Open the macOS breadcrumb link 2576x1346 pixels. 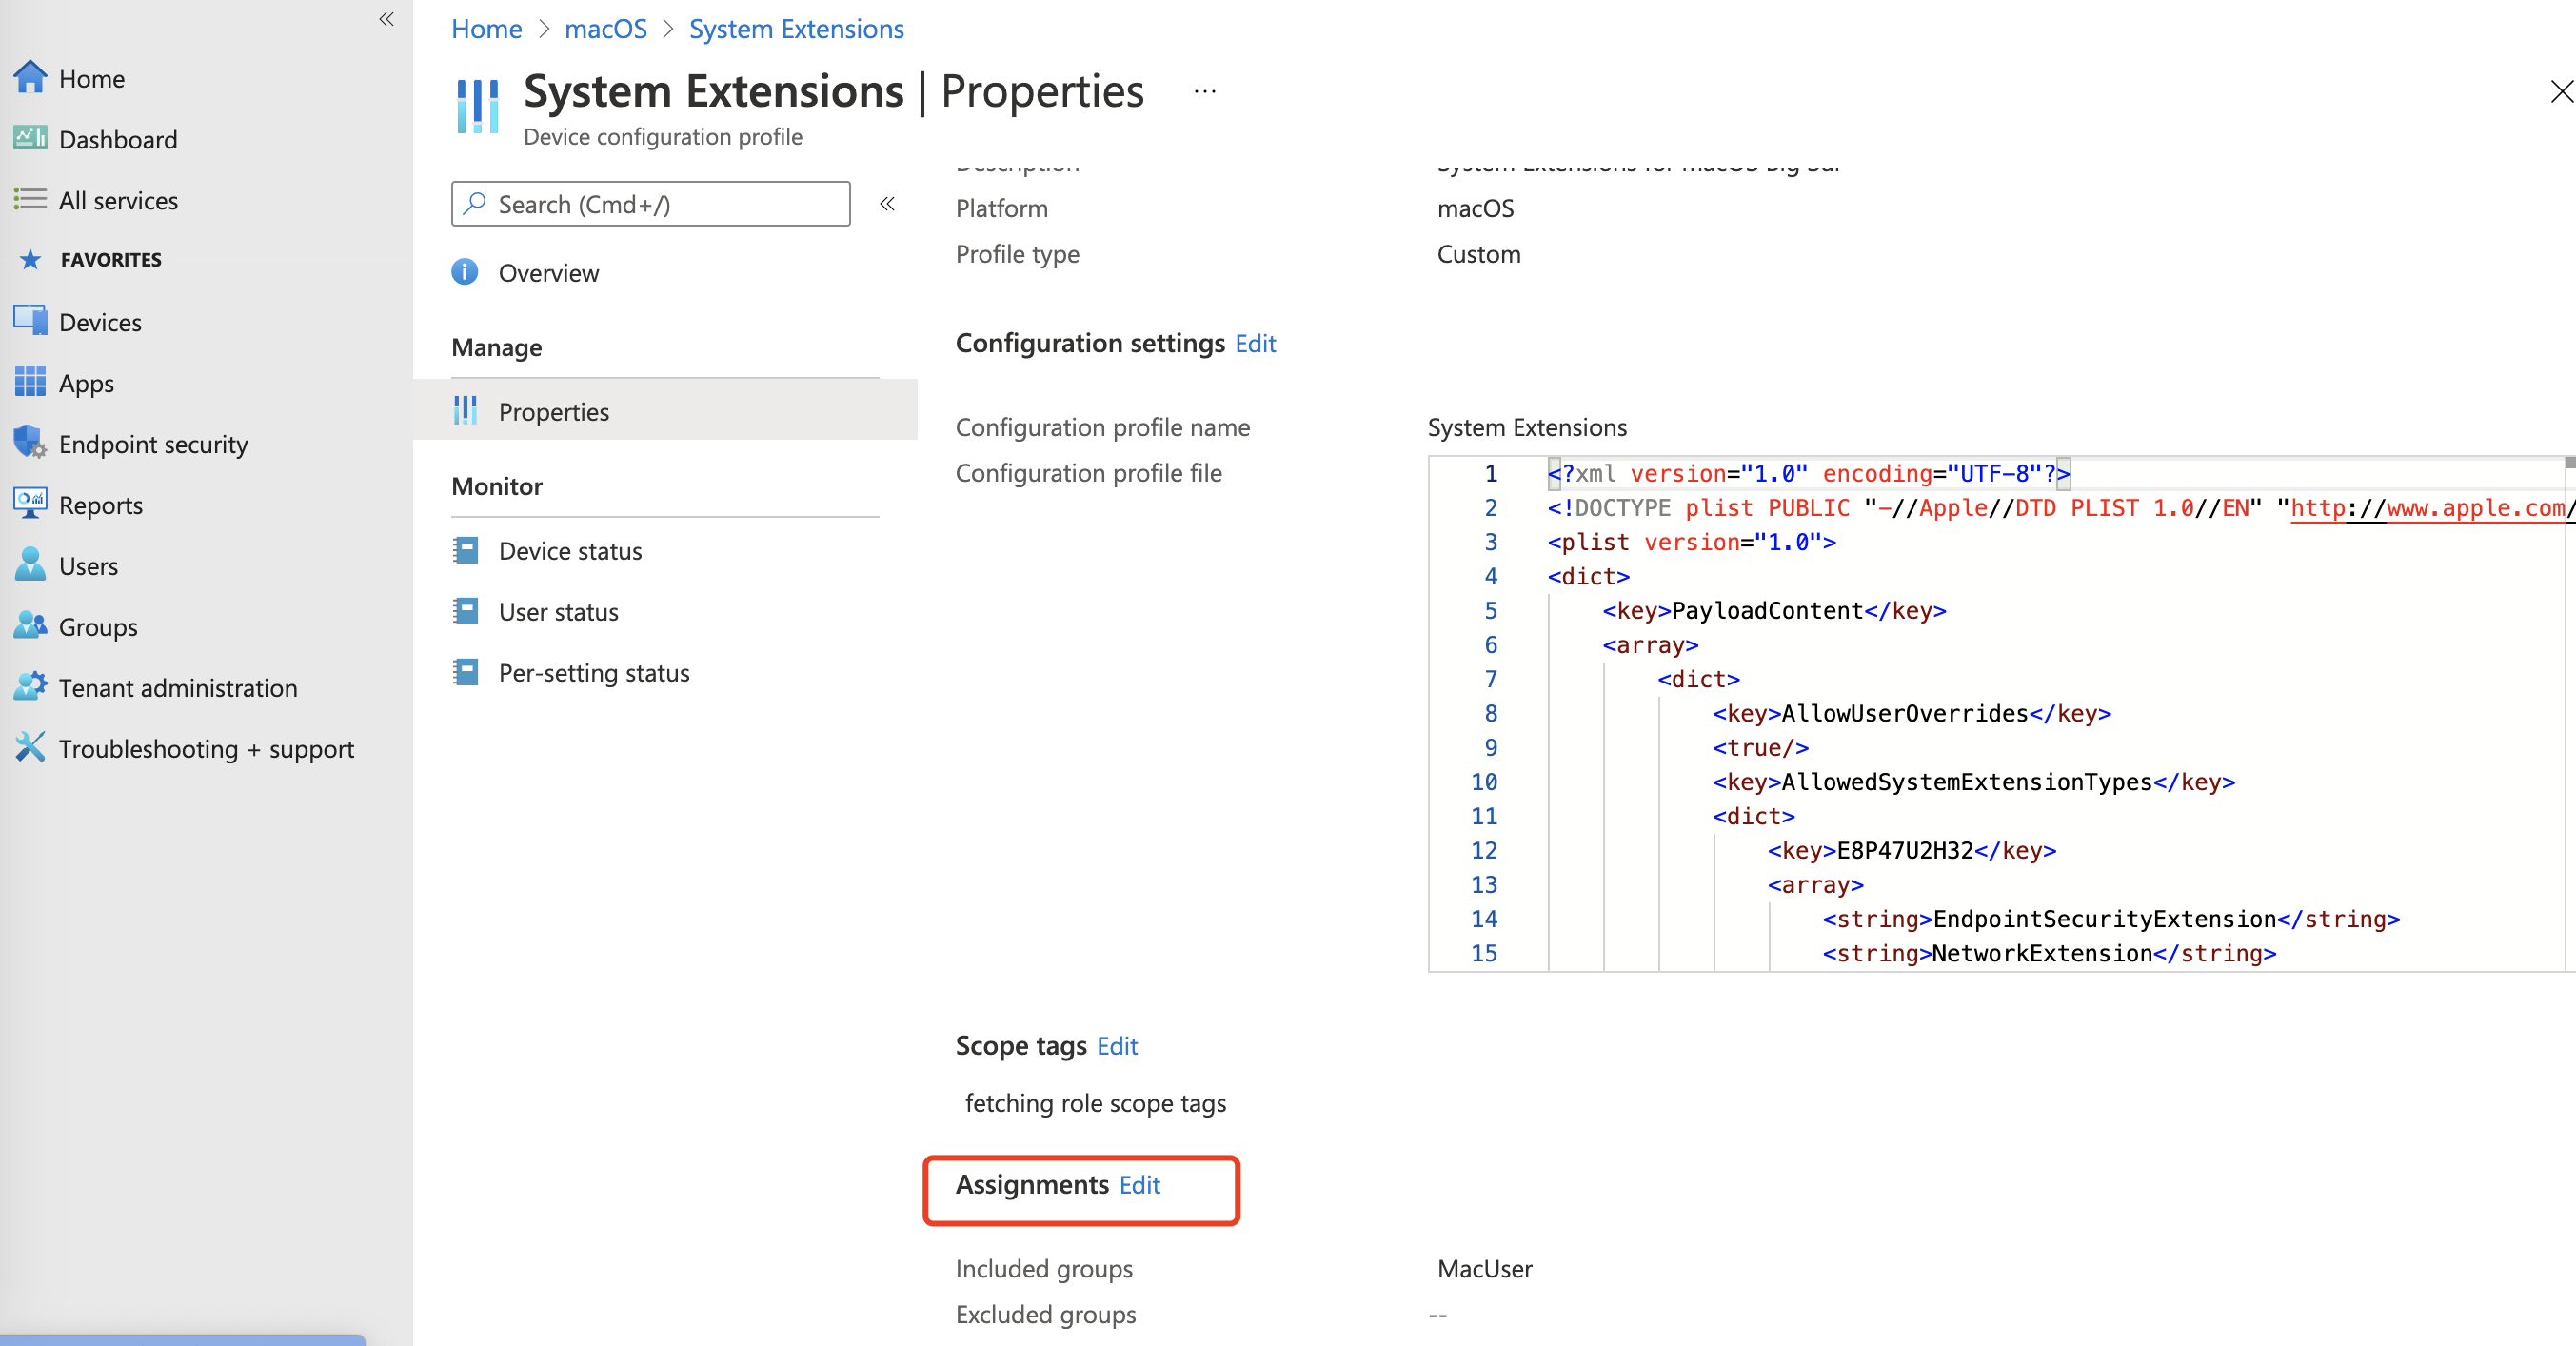[x=605, y=29]
